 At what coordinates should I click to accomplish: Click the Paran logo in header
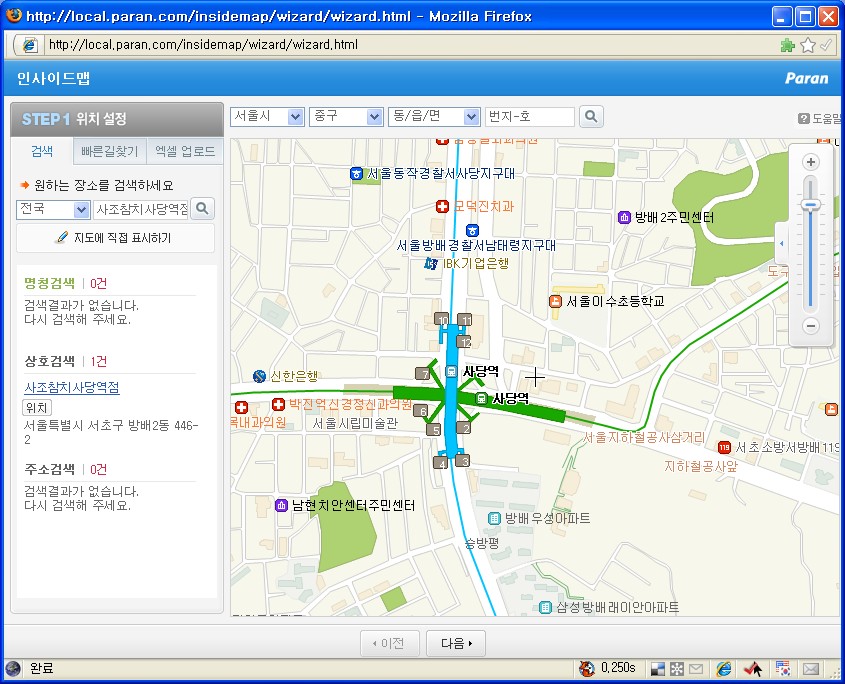click(x=806, y=79)
